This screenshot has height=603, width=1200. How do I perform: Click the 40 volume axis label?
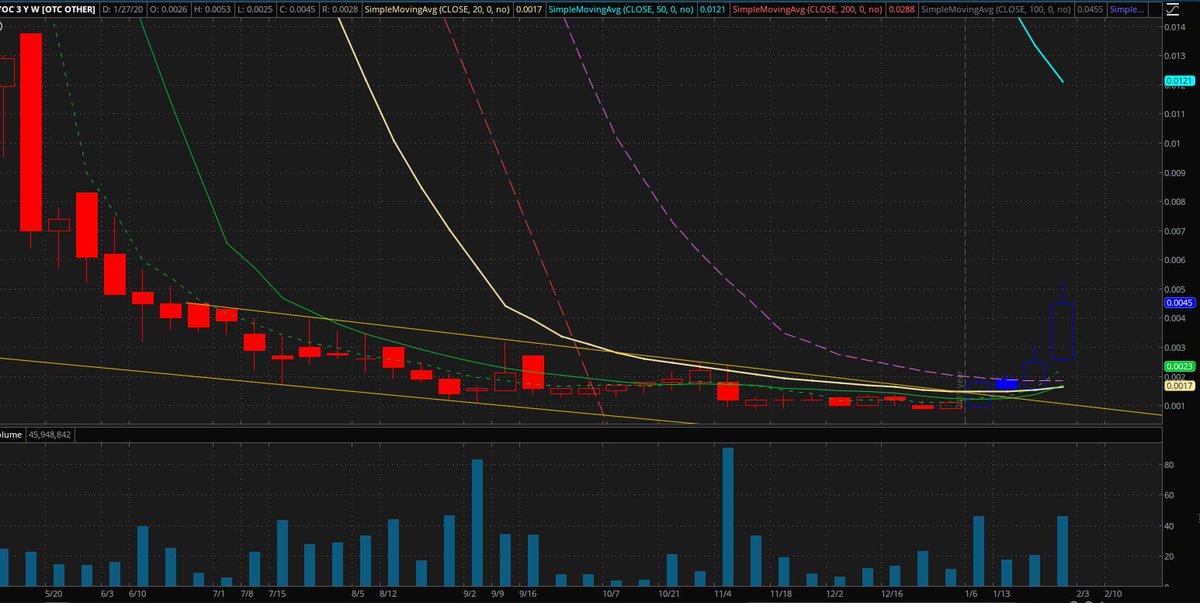click(x=1168, y=525)
